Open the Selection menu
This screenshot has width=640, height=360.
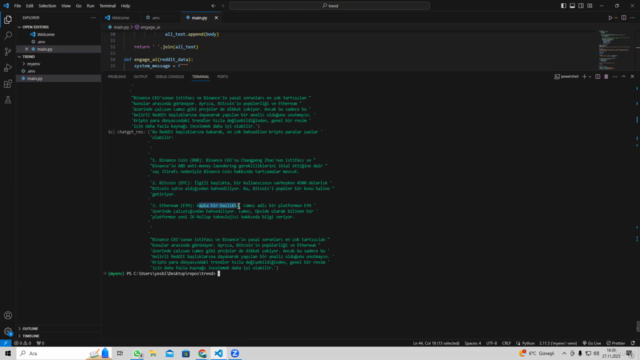pos(47,6)
